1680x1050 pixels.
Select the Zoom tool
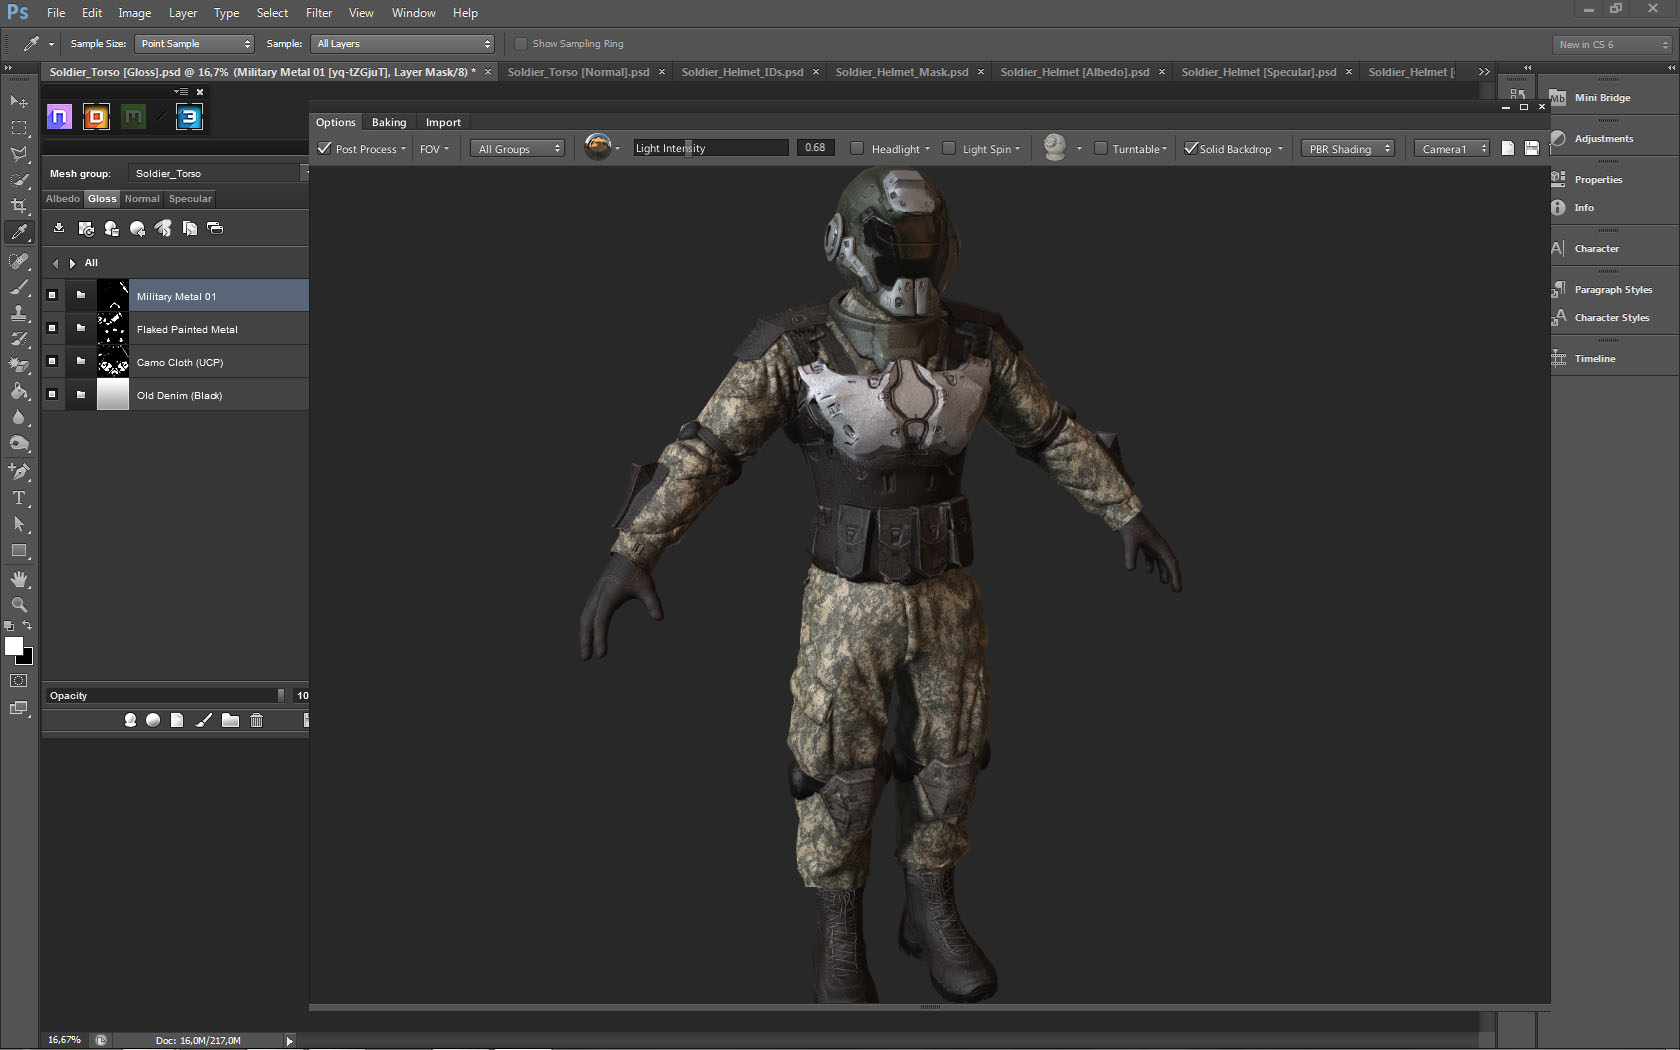19,605
